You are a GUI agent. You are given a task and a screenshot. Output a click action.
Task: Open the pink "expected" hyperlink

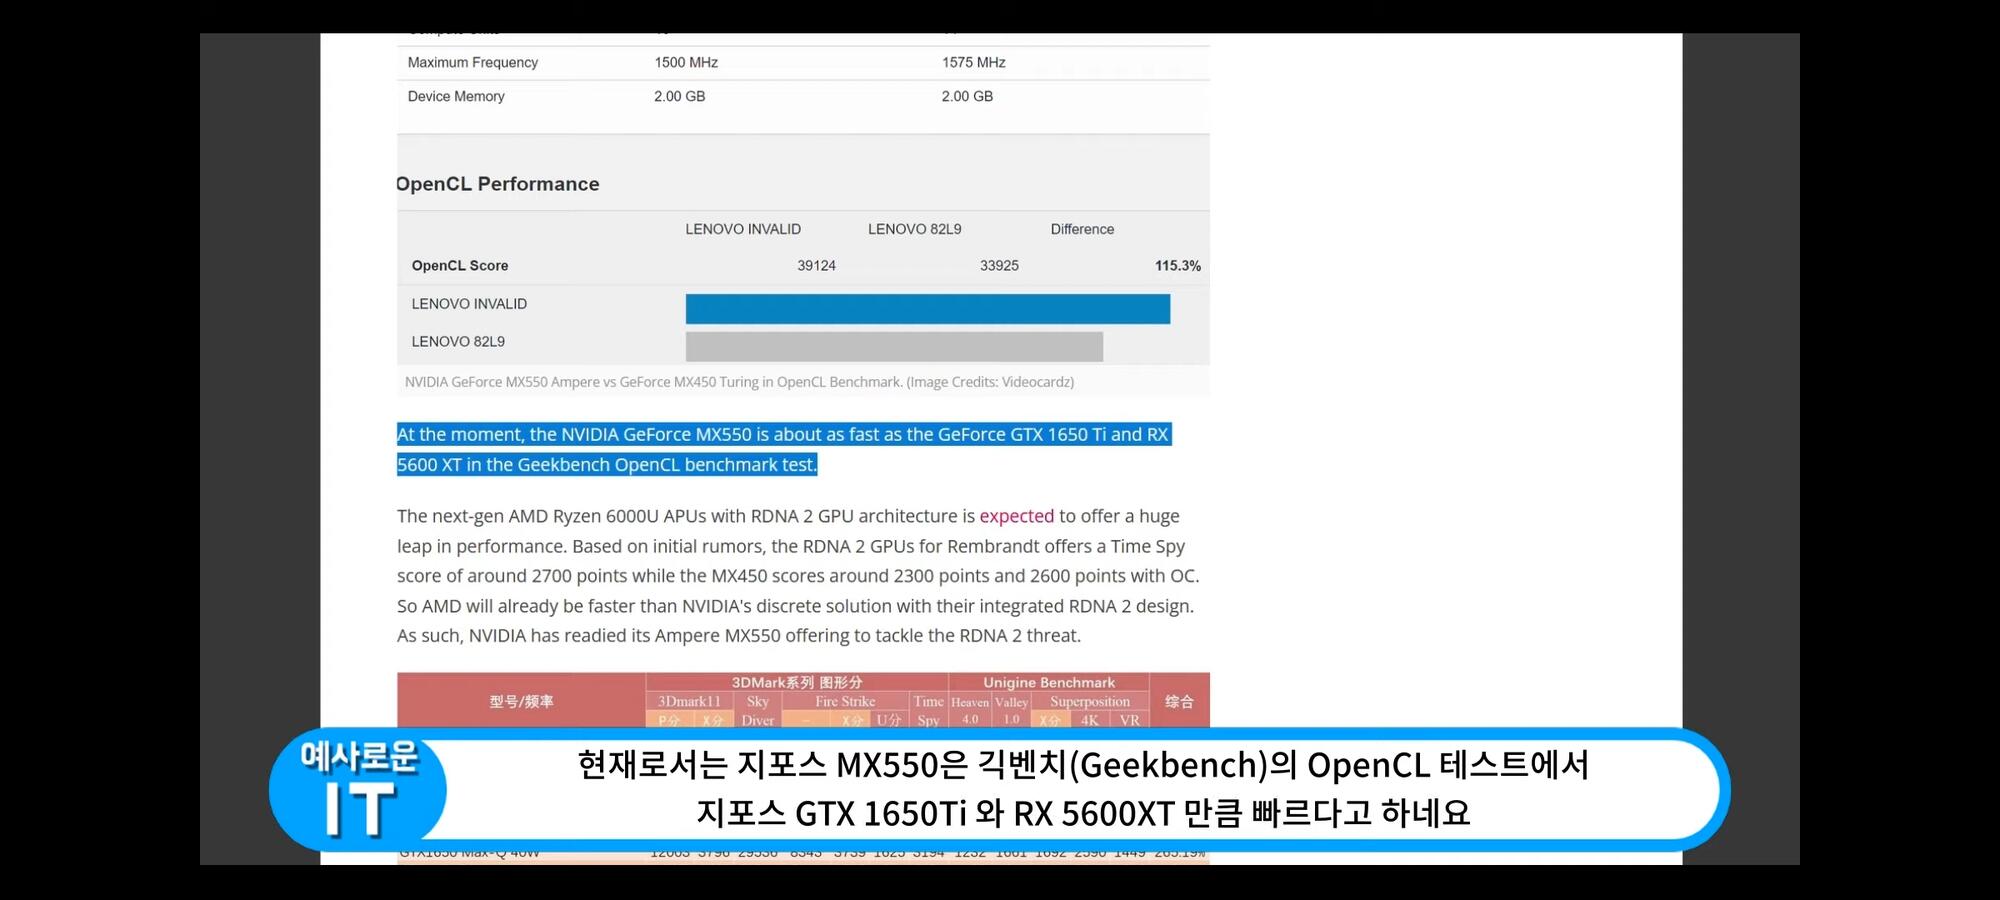tap(1016, 516)
